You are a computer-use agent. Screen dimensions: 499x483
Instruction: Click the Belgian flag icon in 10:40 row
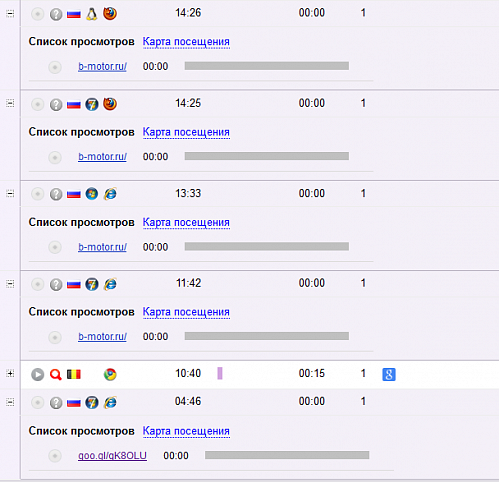pos(74,374)
